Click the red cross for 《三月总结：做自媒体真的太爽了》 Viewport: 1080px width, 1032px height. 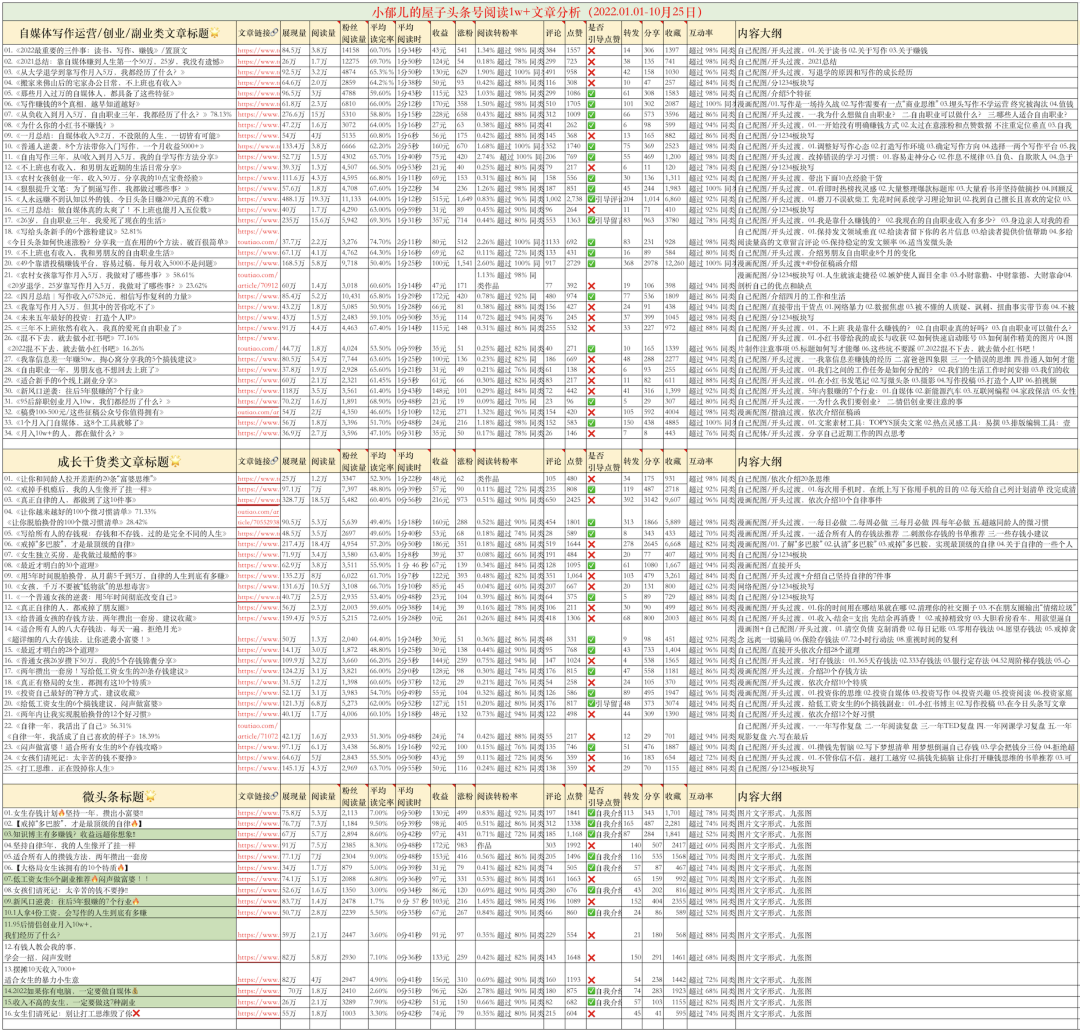point(591,209)
